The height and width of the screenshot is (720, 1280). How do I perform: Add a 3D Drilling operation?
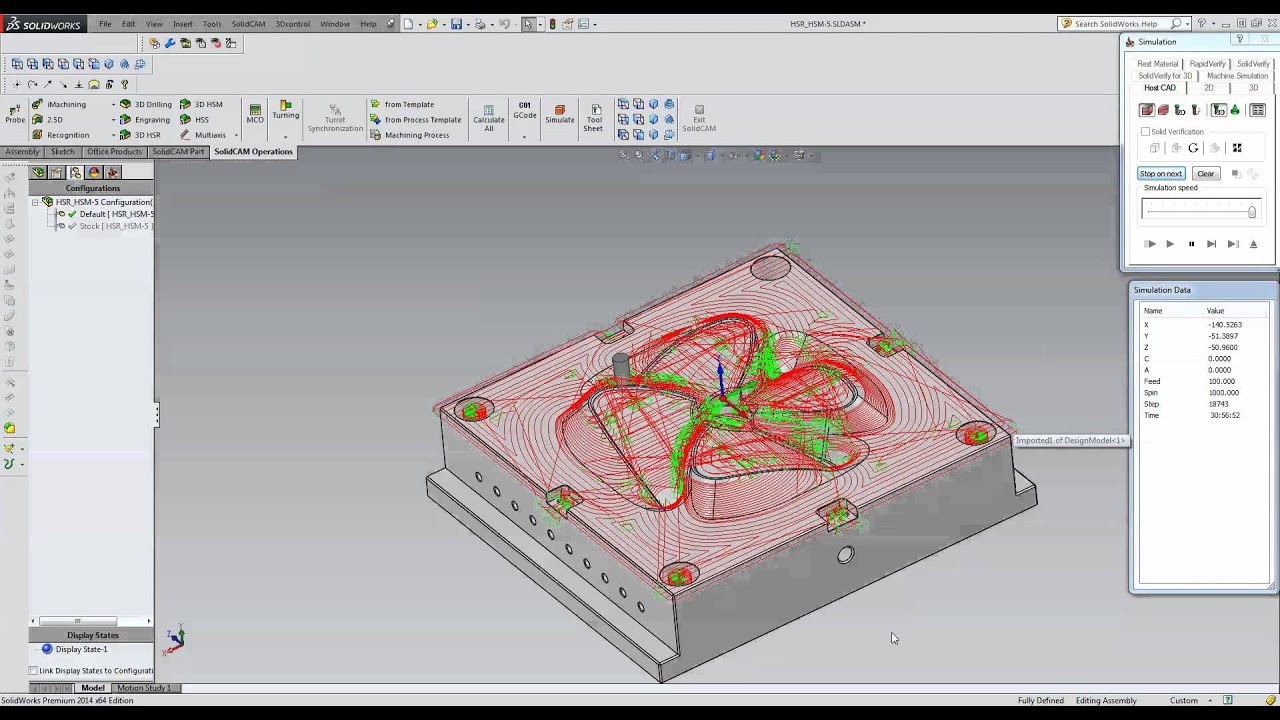point(146,104)
